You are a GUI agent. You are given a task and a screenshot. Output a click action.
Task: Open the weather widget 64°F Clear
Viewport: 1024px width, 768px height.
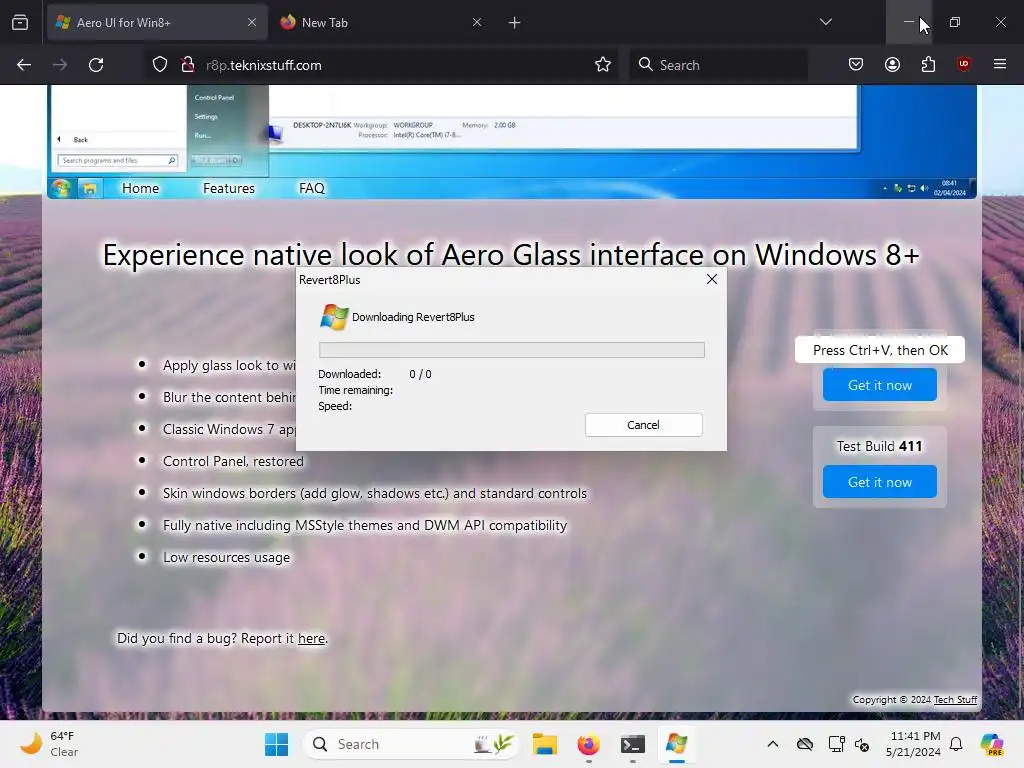[49, 744]
